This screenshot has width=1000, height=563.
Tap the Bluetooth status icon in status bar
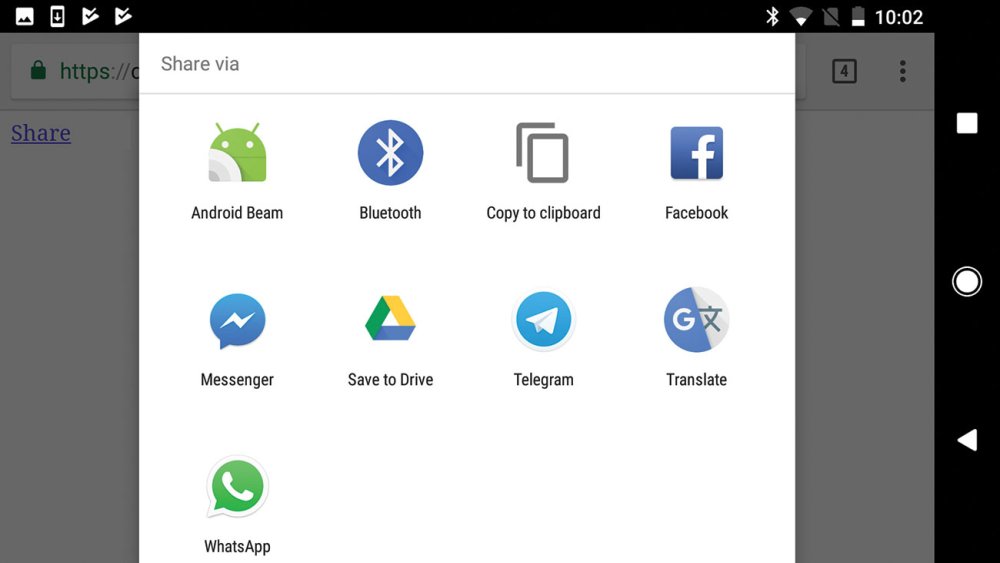(772, 17)
